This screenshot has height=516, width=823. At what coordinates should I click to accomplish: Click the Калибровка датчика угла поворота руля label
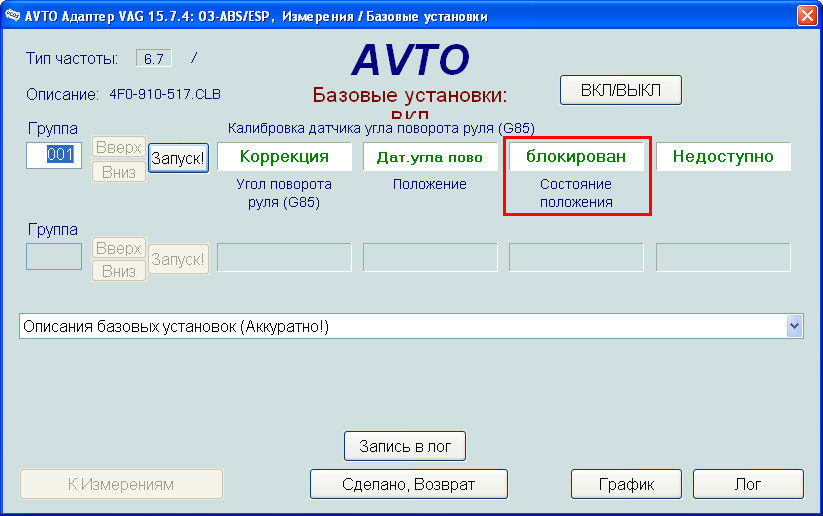(381, 128)
